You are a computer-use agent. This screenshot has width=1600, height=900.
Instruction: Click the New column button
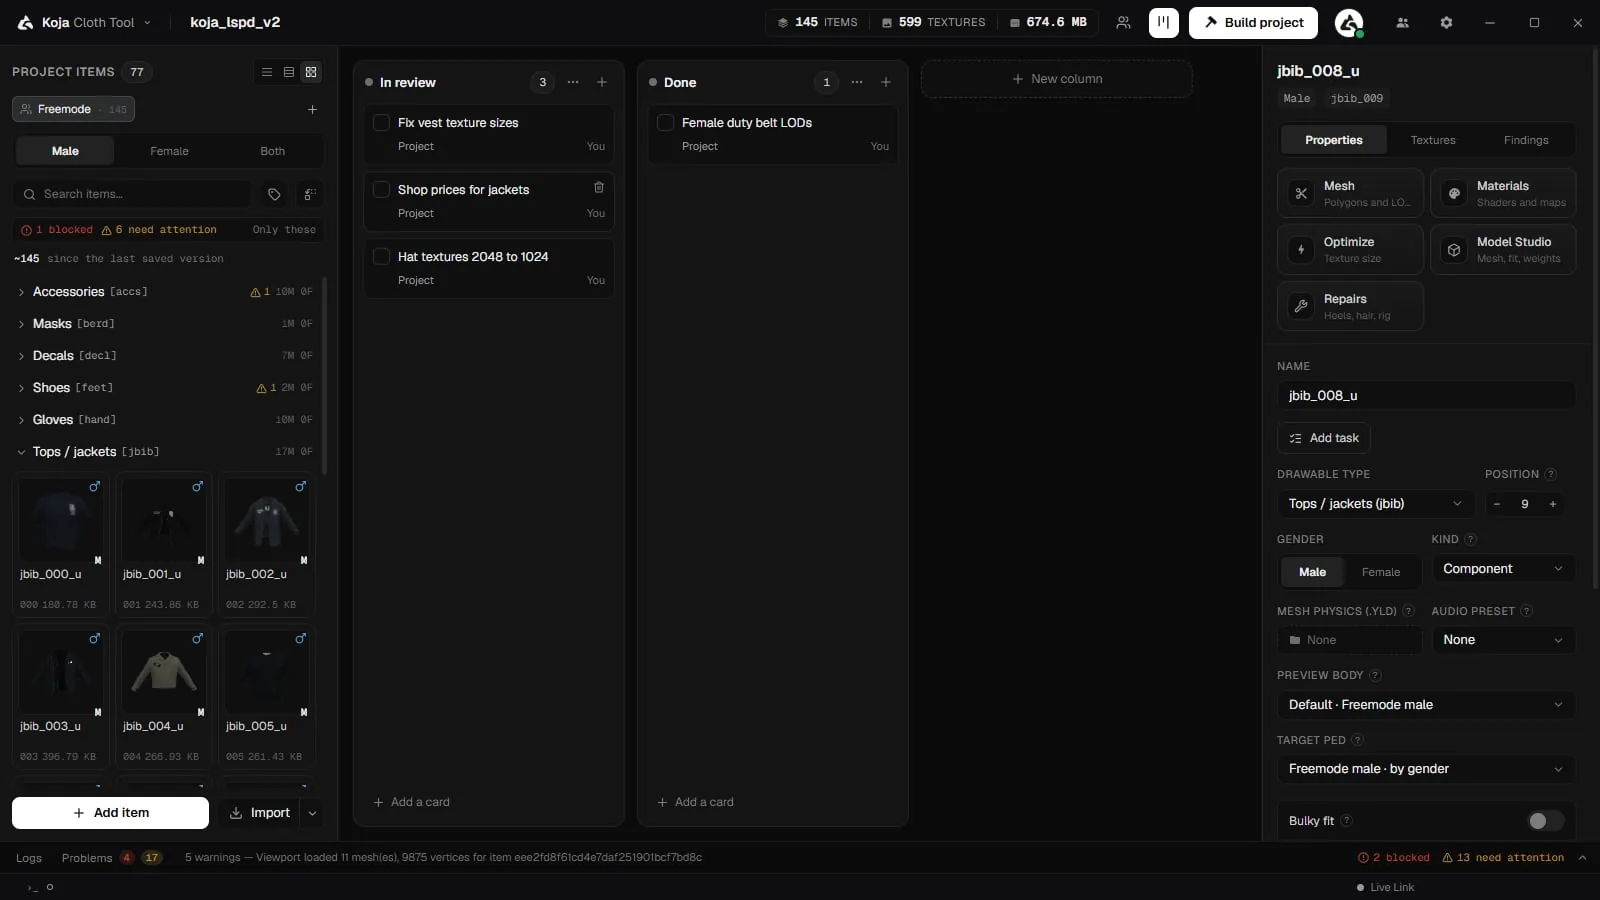[1057, 79]
